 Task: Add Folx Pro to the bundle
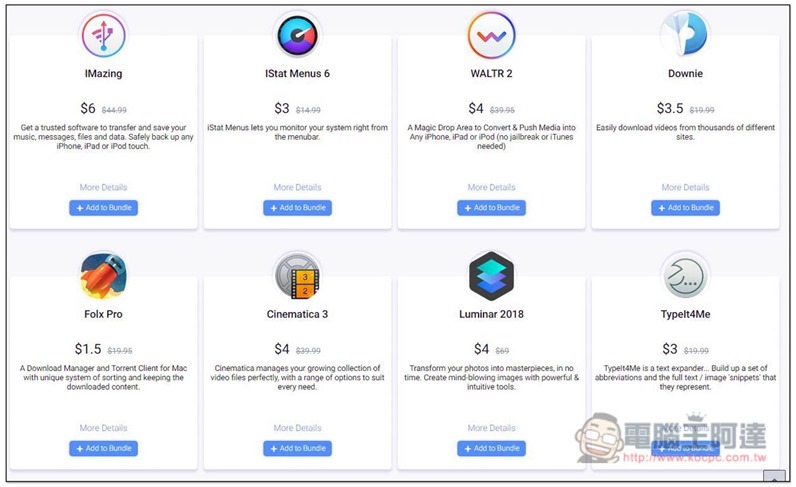[104, 448]
